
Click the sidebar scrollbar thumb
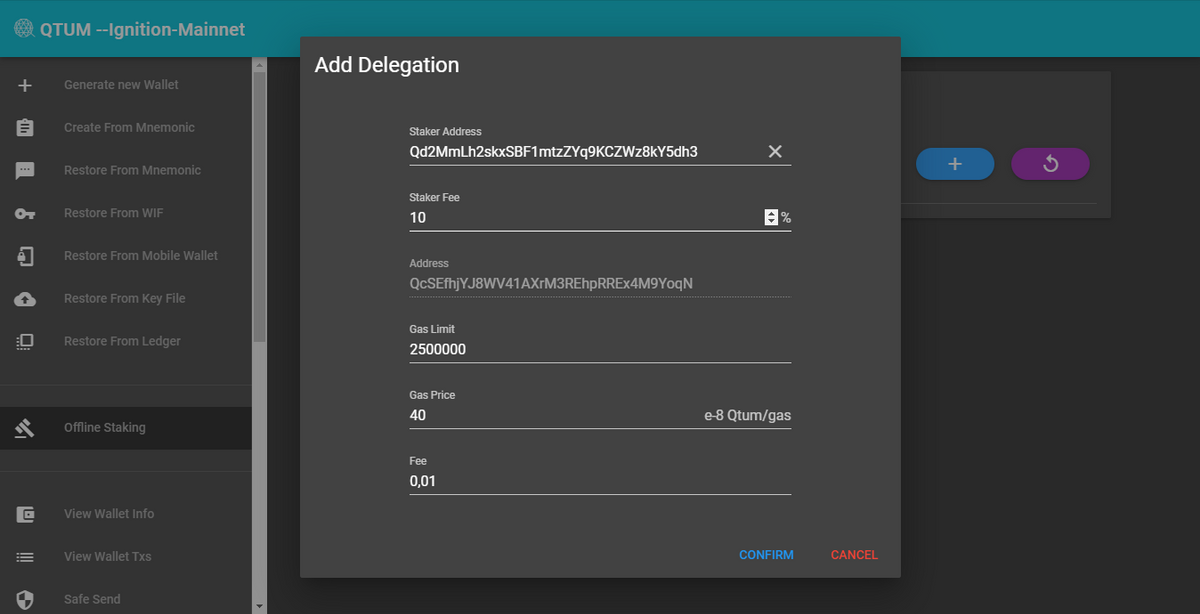[x=260, y=208]
